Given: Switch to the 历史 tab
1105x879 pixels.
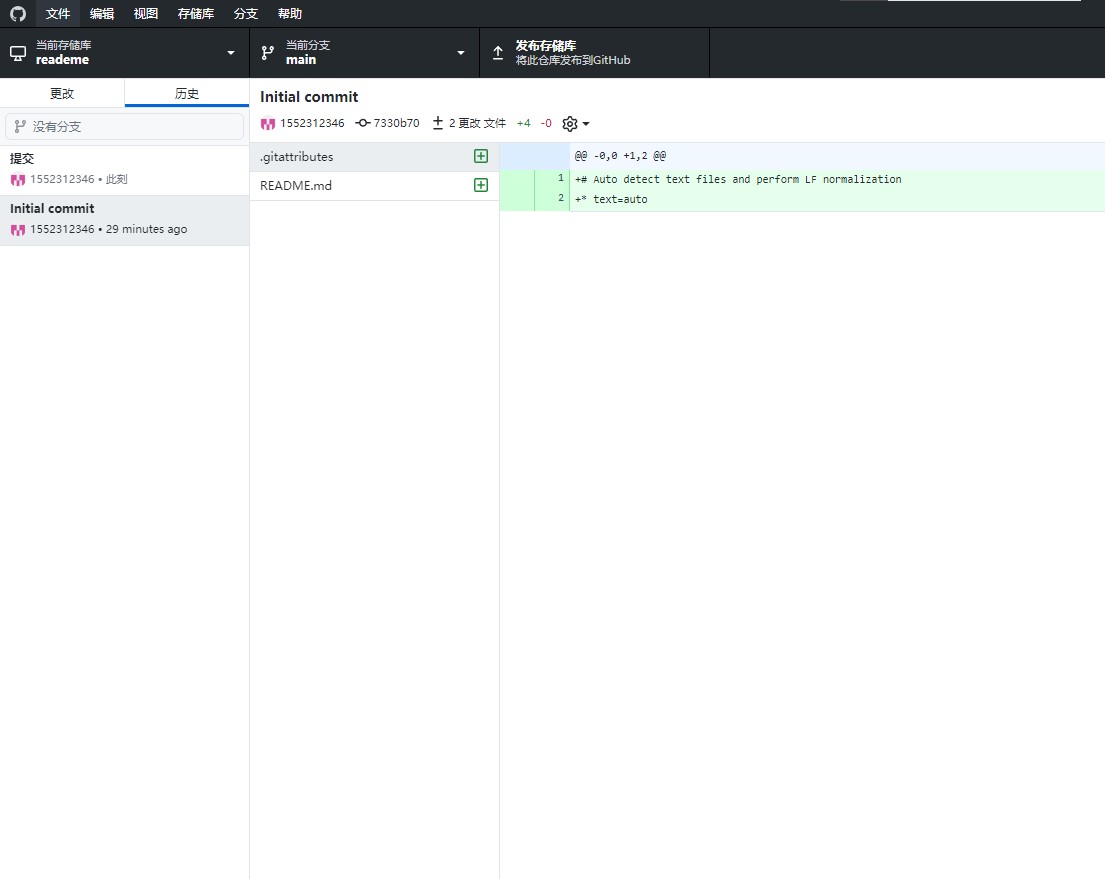Looking at the screenshot, I should click(187, 93).
